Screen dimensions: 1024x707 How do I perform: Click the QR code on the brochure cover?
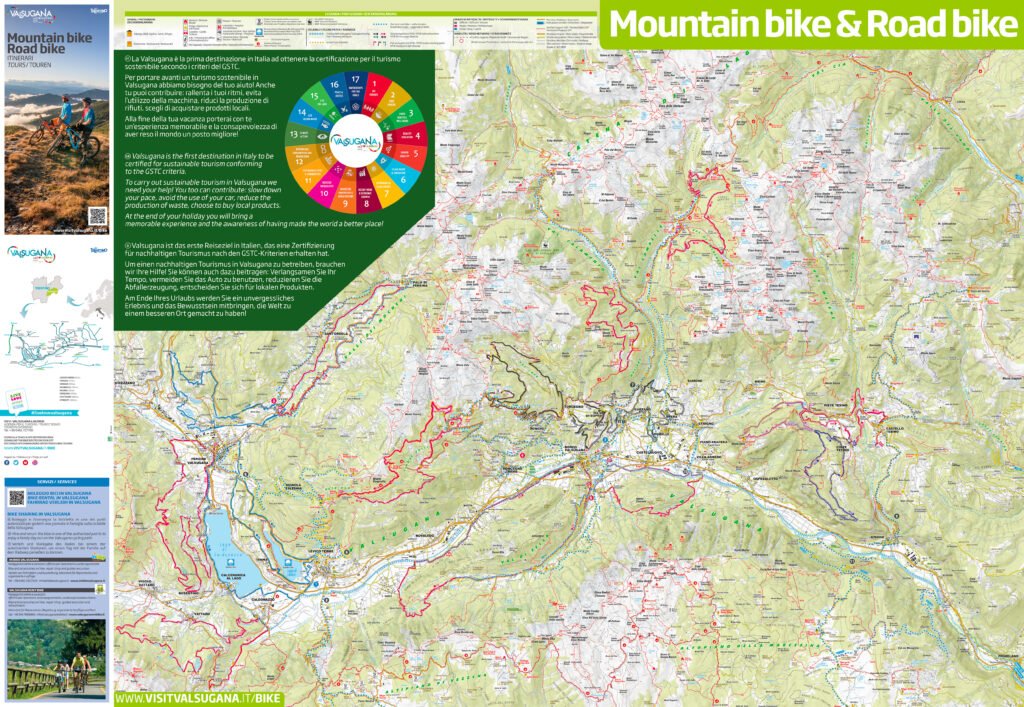coord(97,215)
